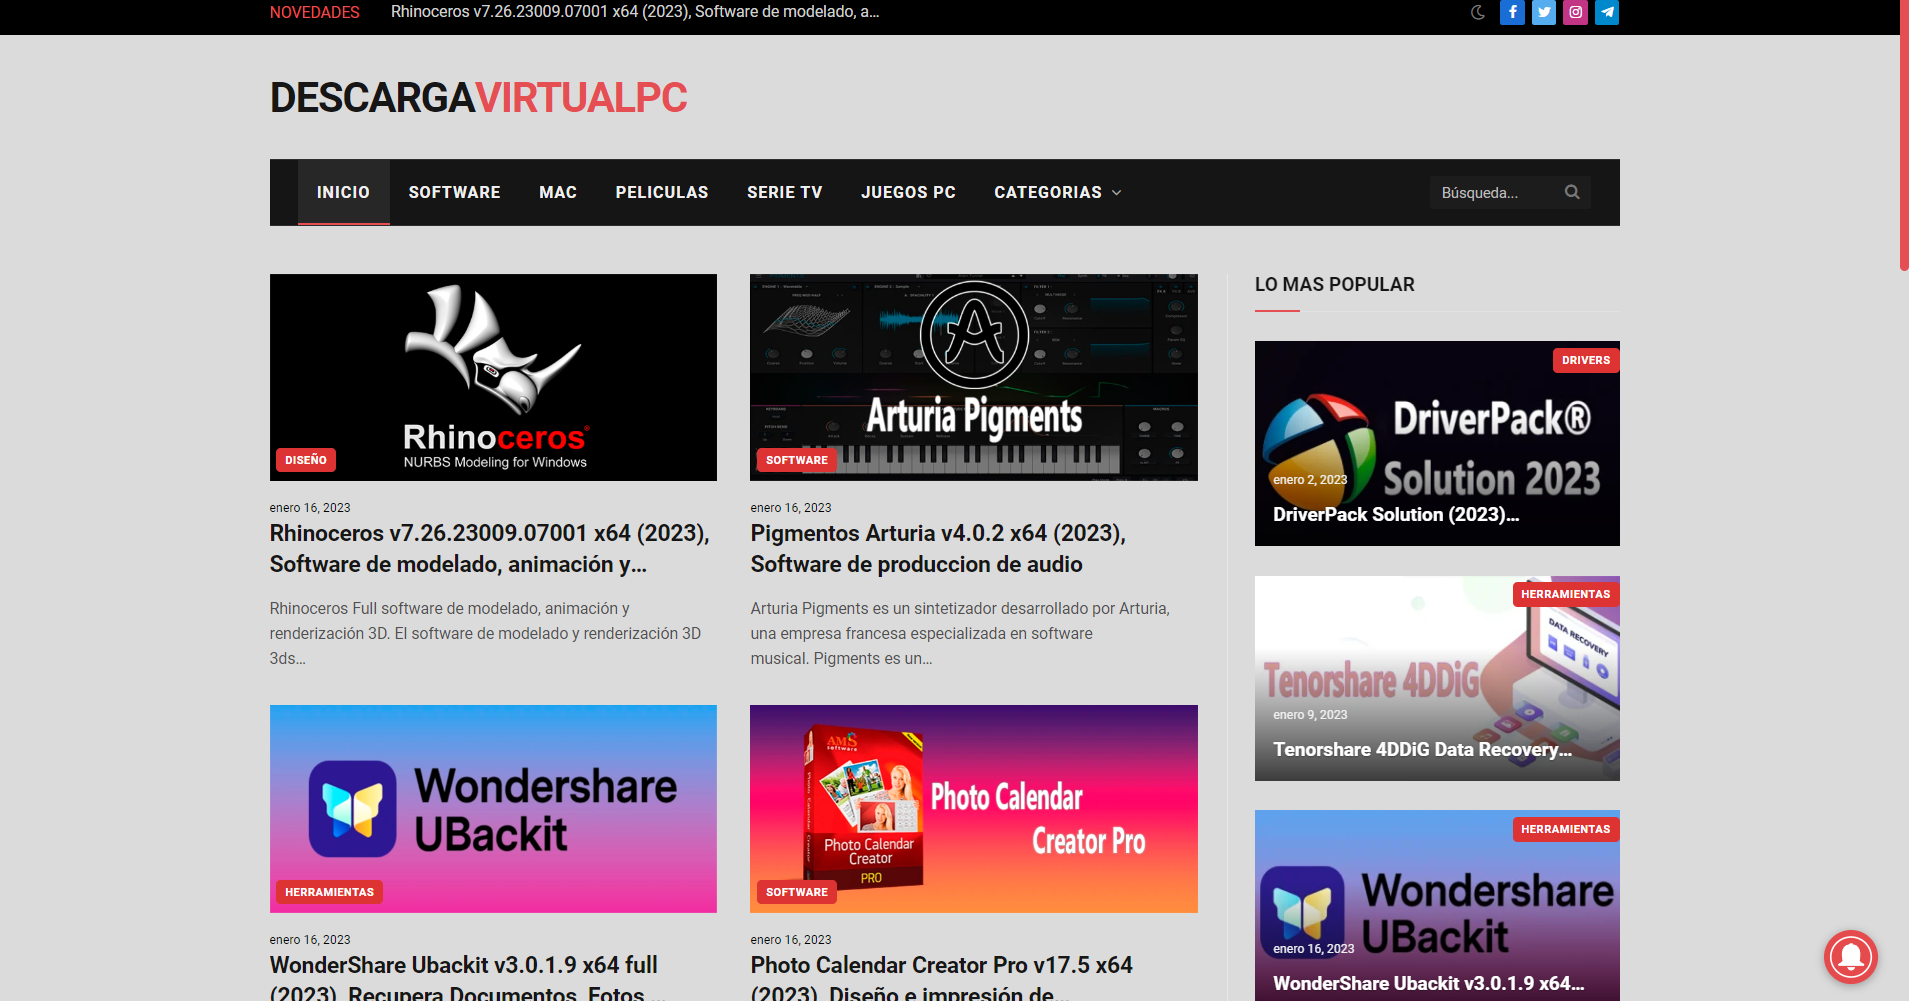Click the LO MAS POPULAR heading
The height and width of the screenshot is (1001, 1909).
coord(1335,284)
